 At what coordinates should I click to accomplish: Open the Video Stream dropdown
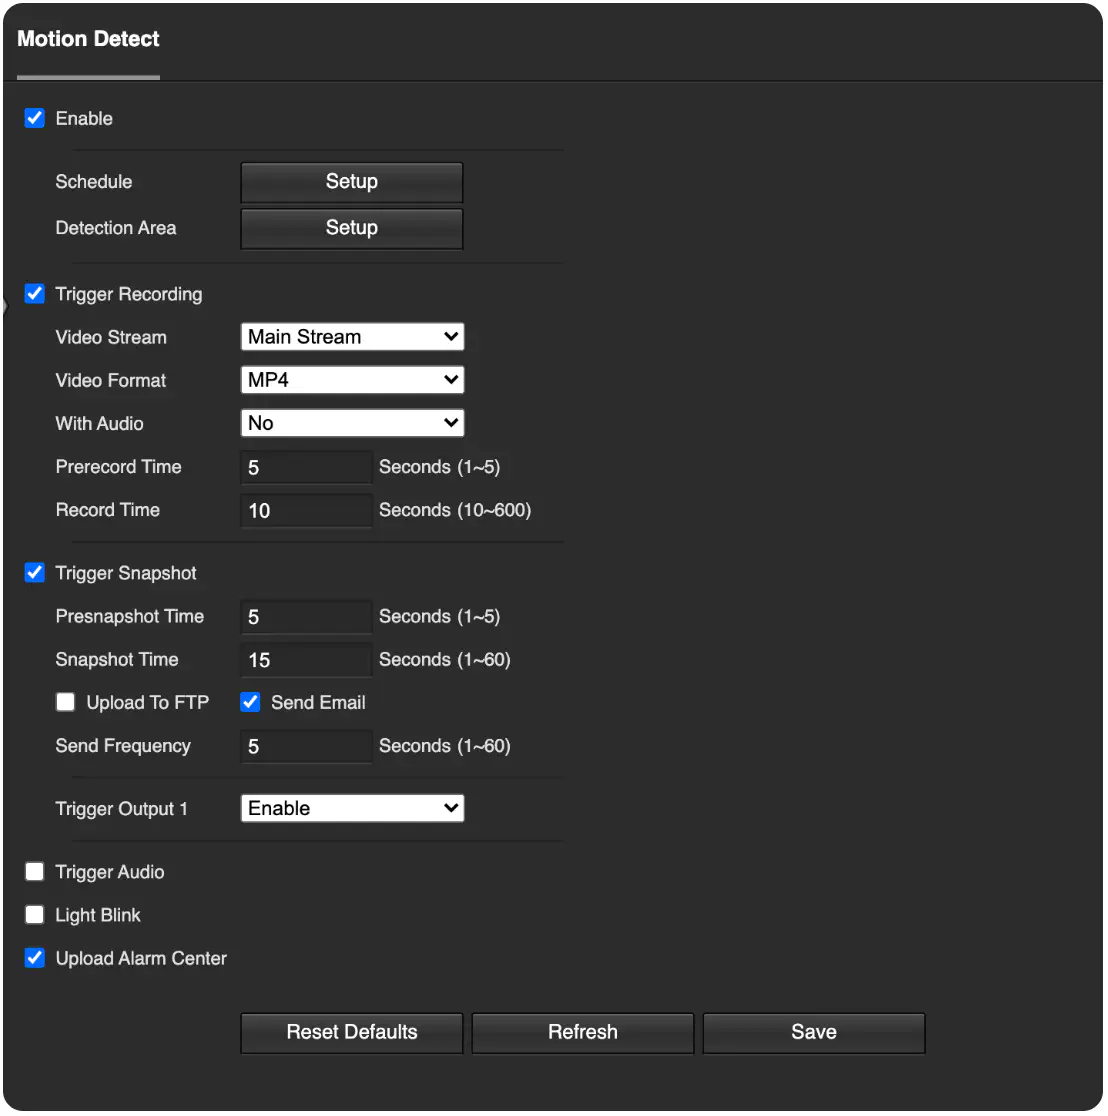352,337
